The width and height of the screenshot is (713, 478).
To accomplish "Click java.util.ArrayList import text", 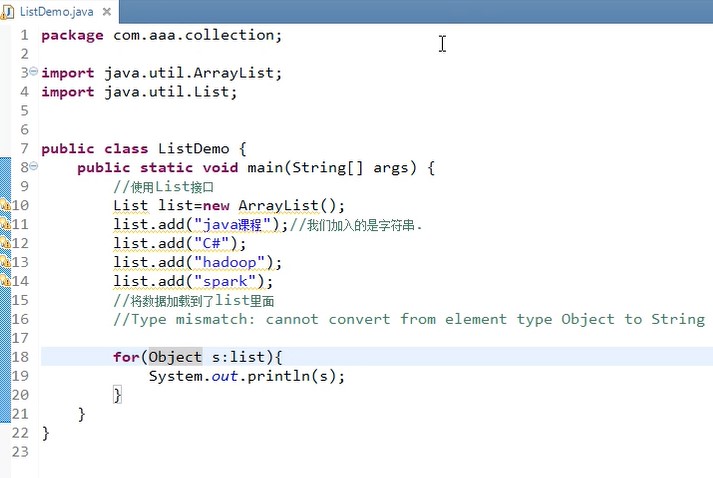I will click(x=189, y=73).
